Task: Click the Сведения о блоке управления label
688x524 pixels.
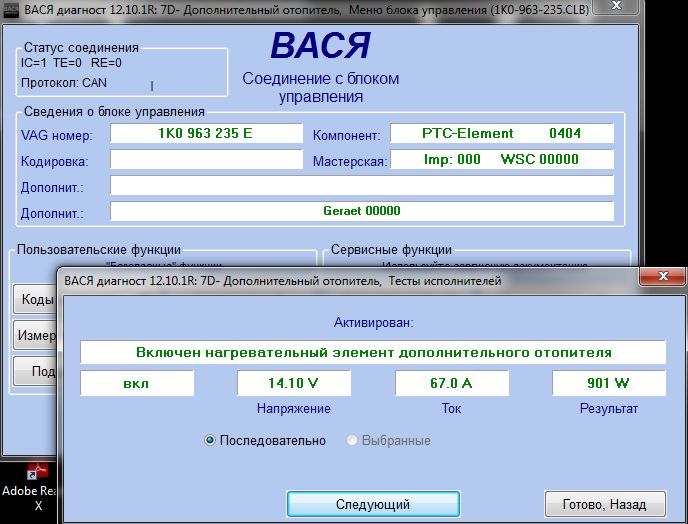Action: (114, 112)
